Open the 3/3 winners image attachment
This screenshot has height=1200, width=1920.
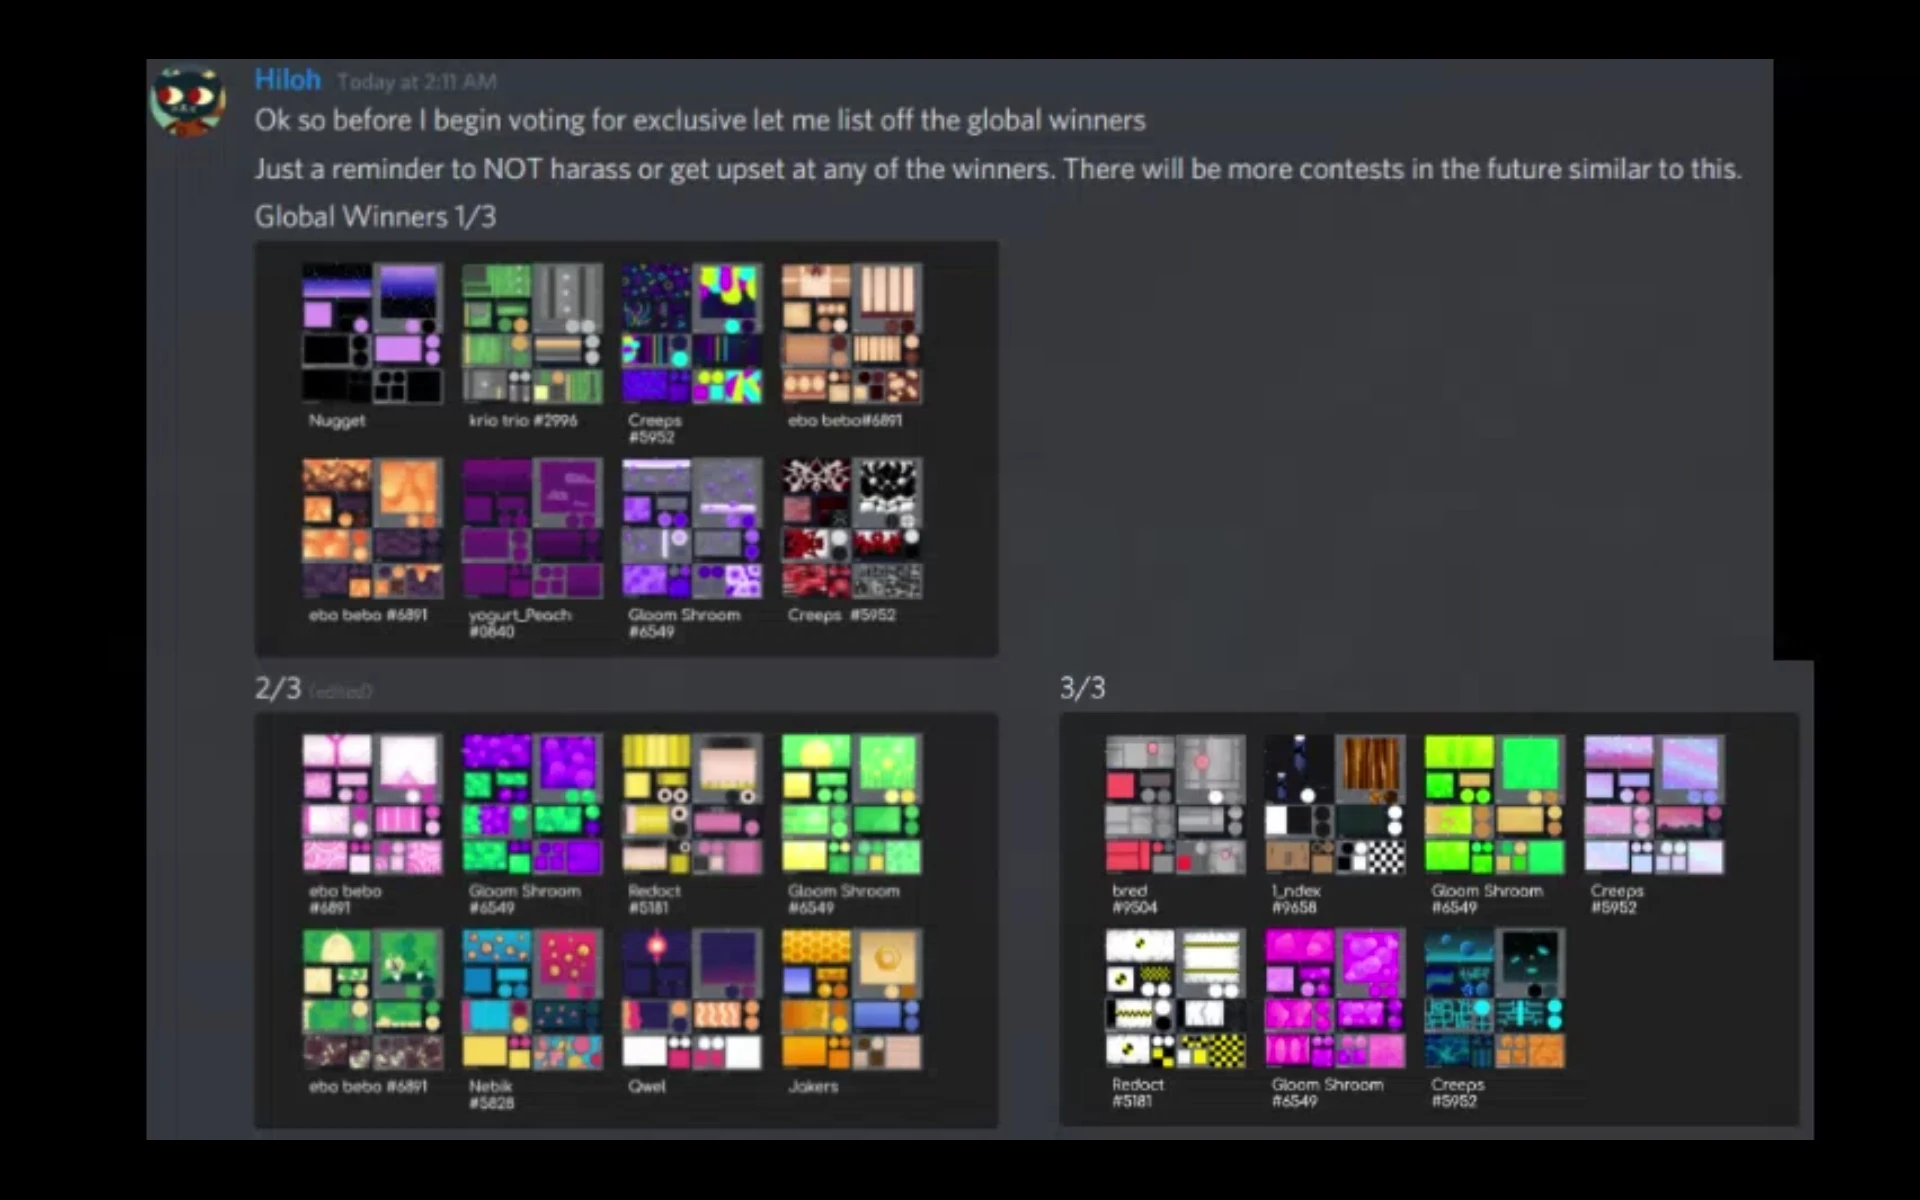click(x=1430, y=920)
